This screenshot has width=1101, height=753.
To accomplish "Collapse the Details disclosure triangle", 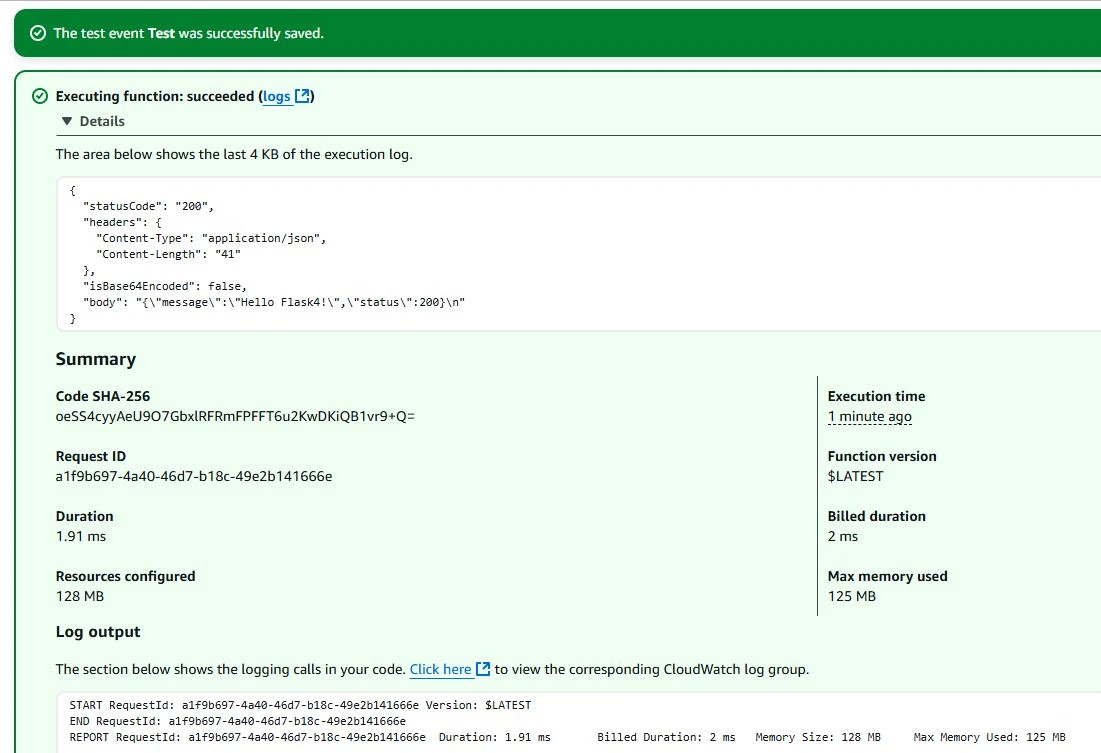I will [67, 121].
